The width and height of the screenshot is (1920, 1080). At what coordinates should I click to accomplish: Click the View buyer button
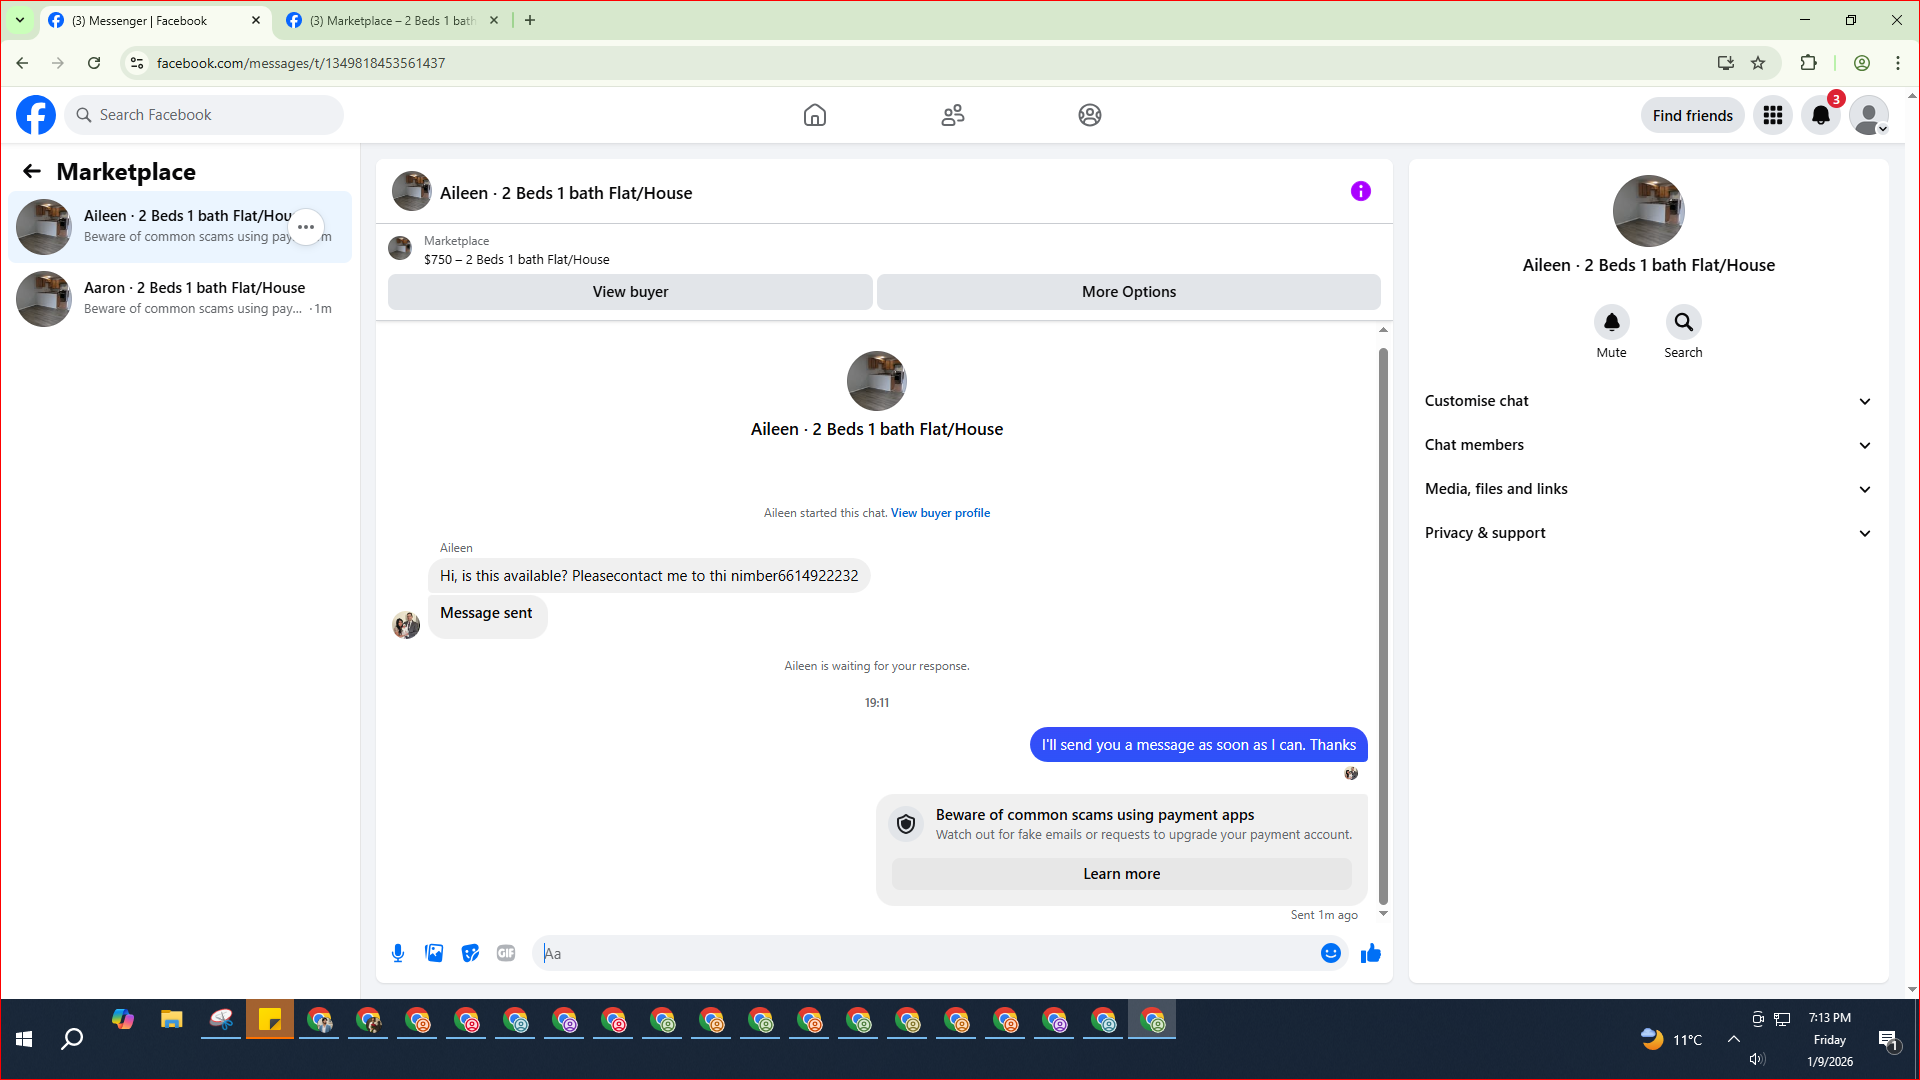[x=630, y=292]
